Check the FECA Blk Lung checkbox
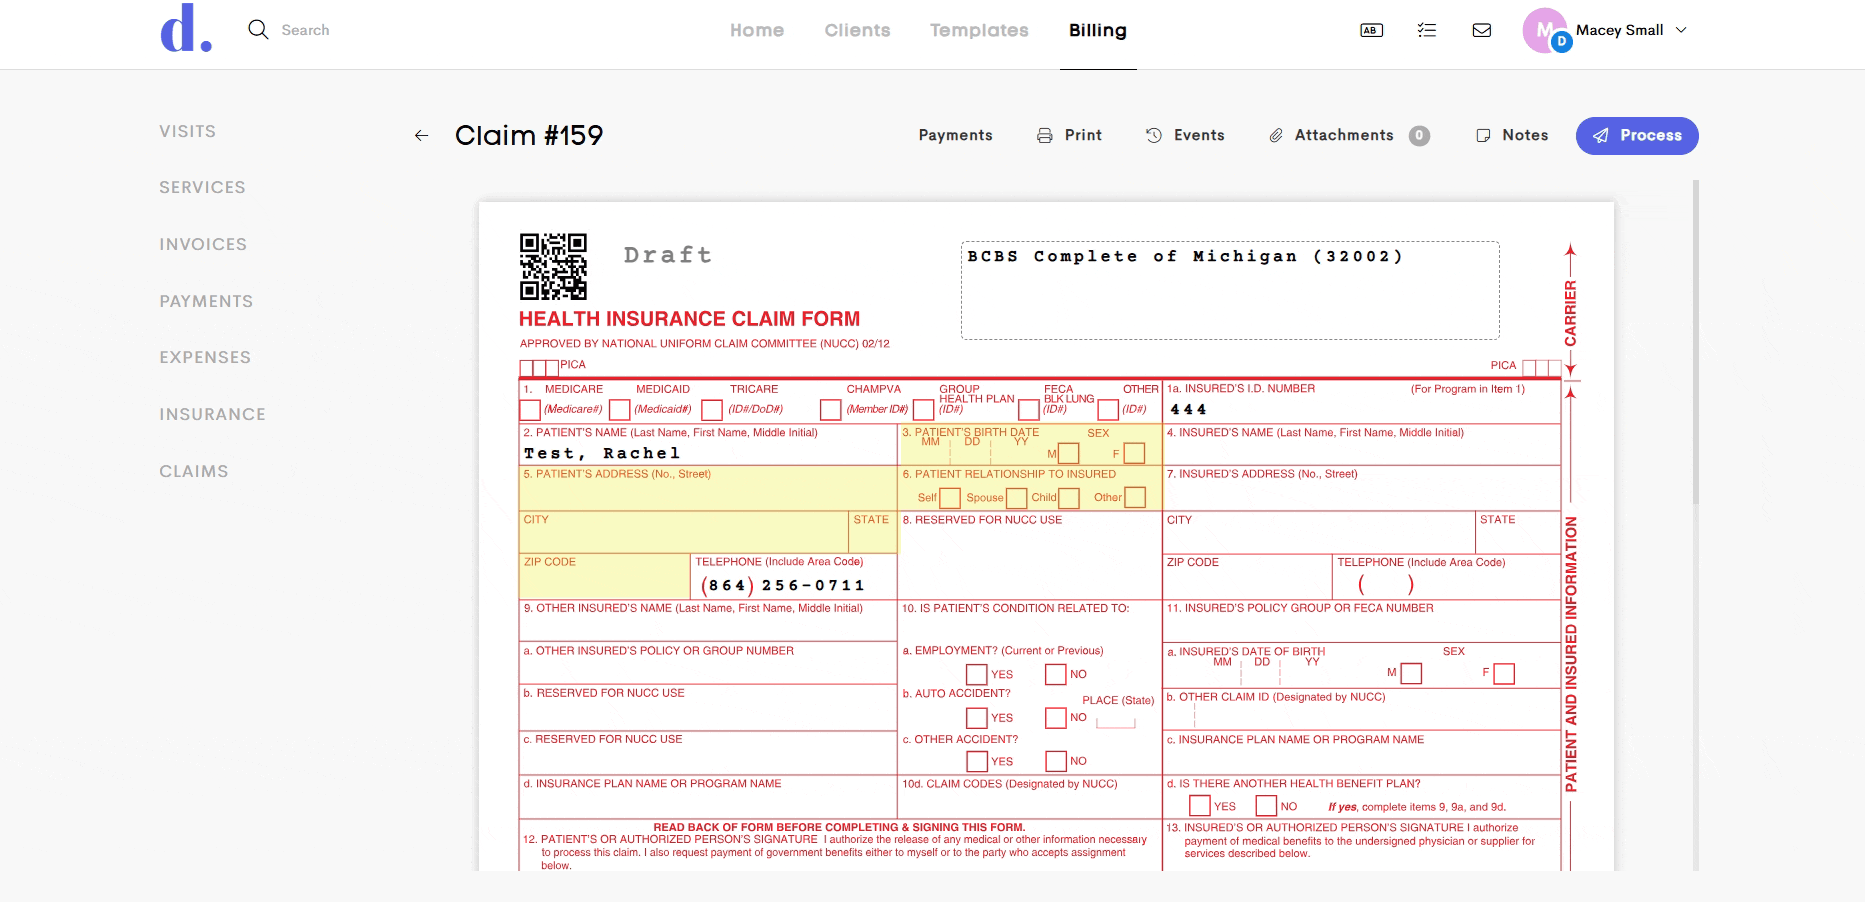 pos(1028,410)
